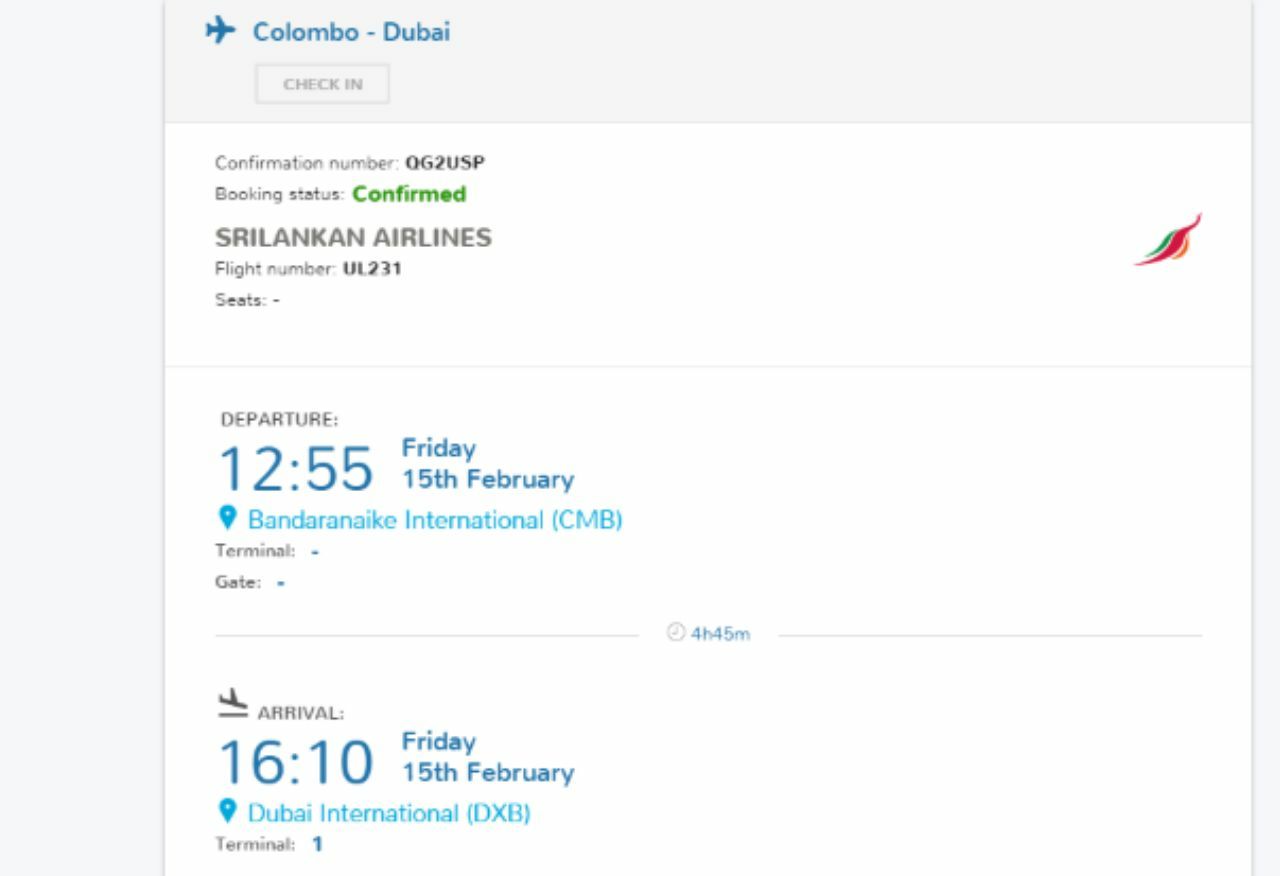
Task: Click the Confirmed booking status text
Action: pyautogui.click(x=409, y=194)
